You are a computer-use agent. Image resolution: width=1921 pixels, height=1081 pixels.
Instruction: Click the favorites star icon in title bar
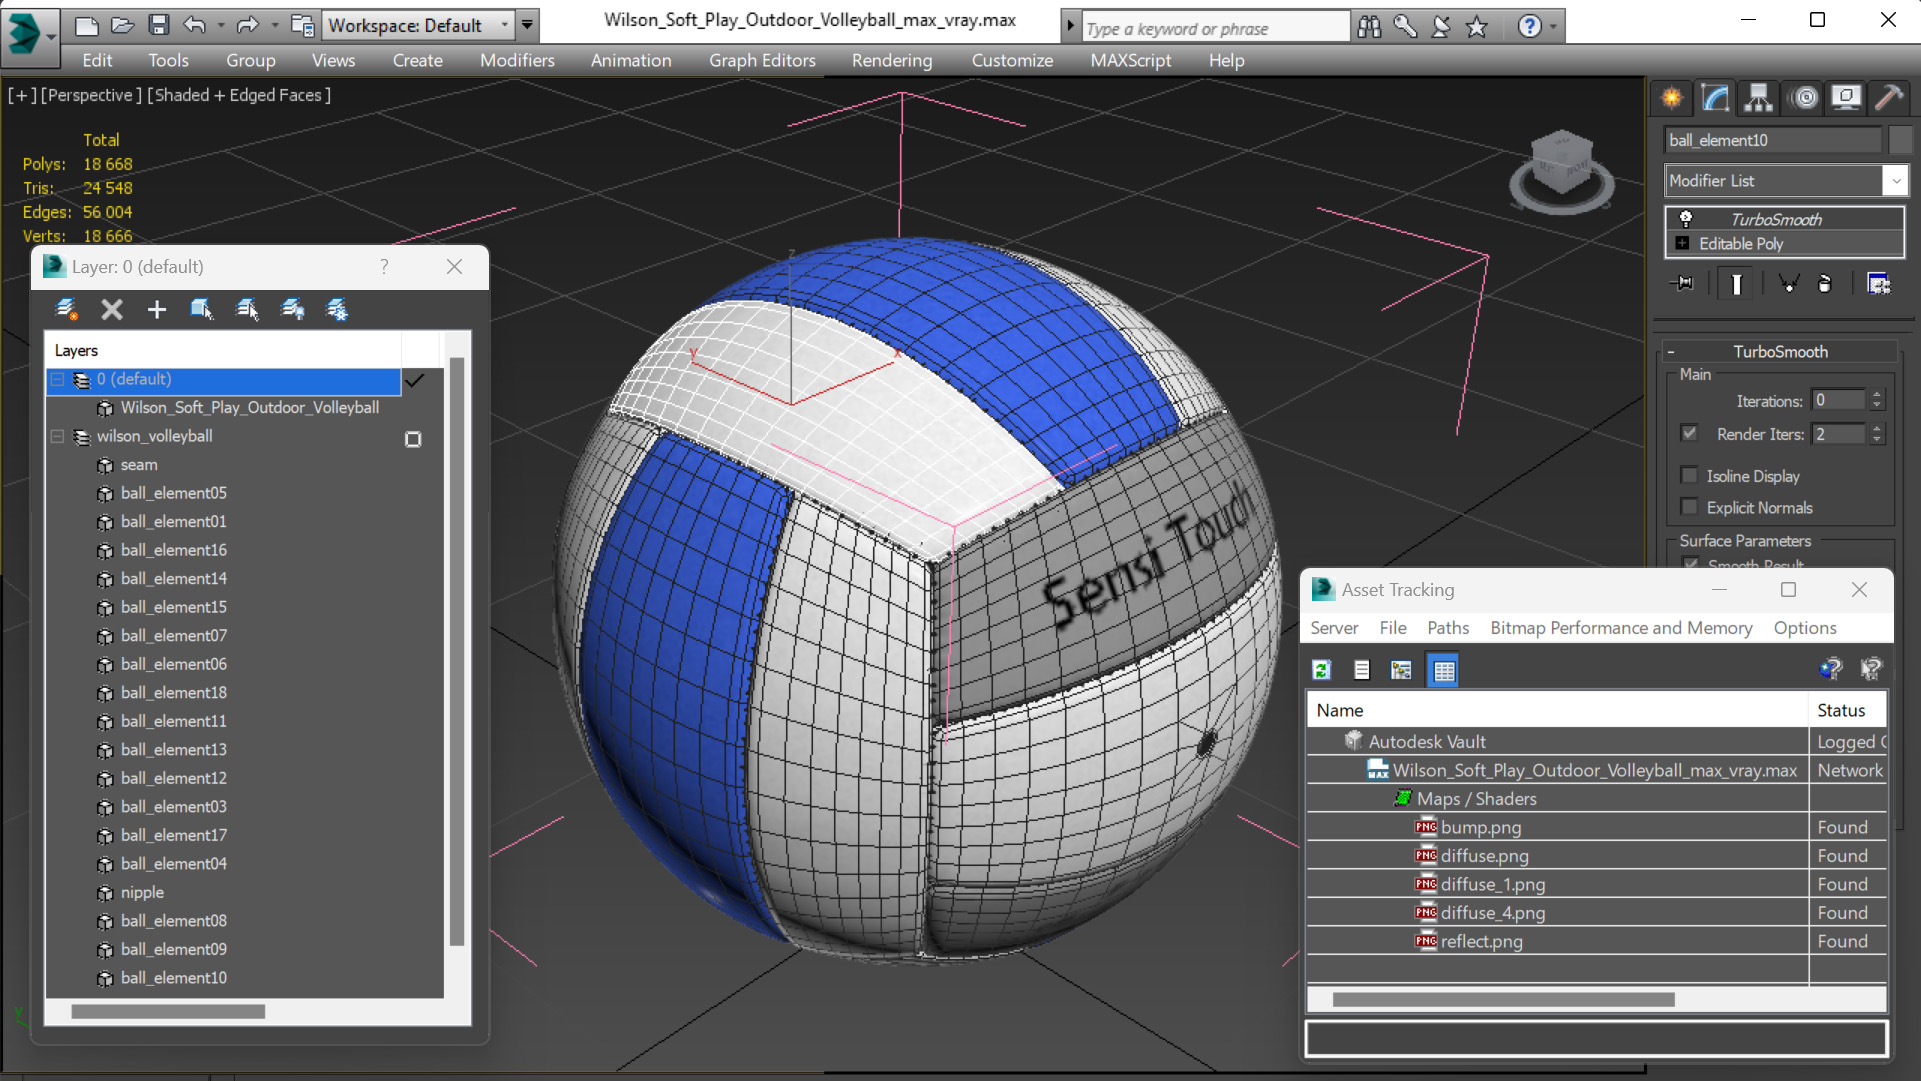coord(1477,27)
